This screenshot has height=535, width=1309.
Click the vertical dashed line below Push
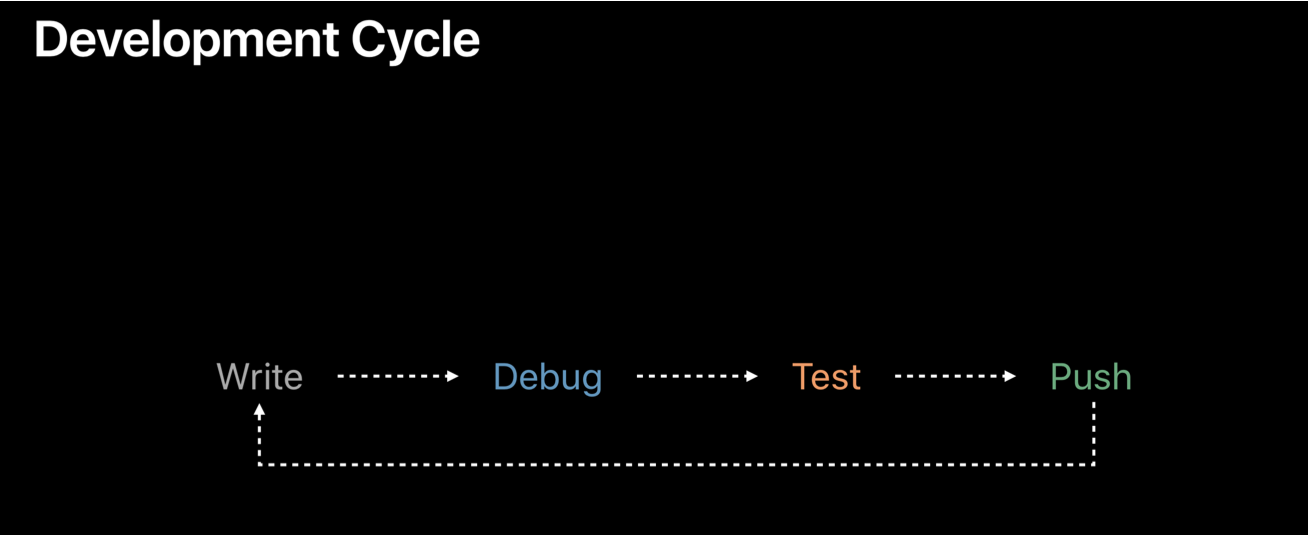click(x=1094, y=432)
